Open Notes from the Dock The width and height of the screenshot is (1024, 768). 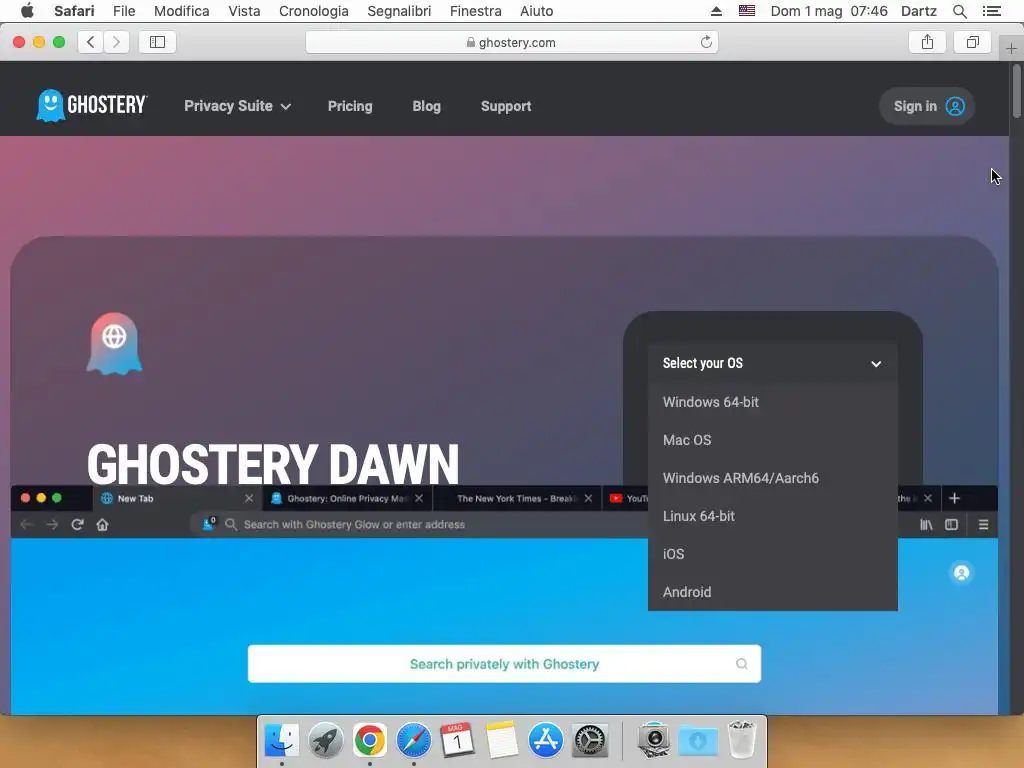[502, 740]
